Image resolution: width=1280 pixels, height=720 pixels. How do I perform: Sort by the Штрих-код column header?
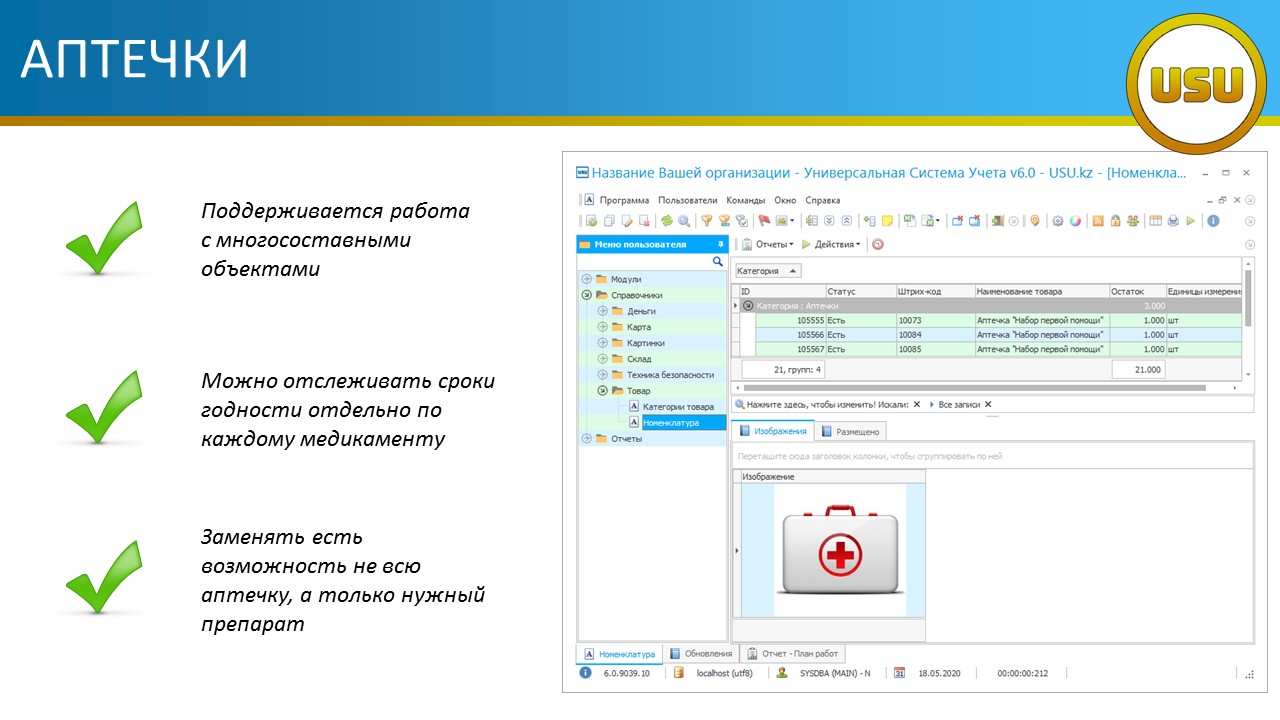click(935, 291)
